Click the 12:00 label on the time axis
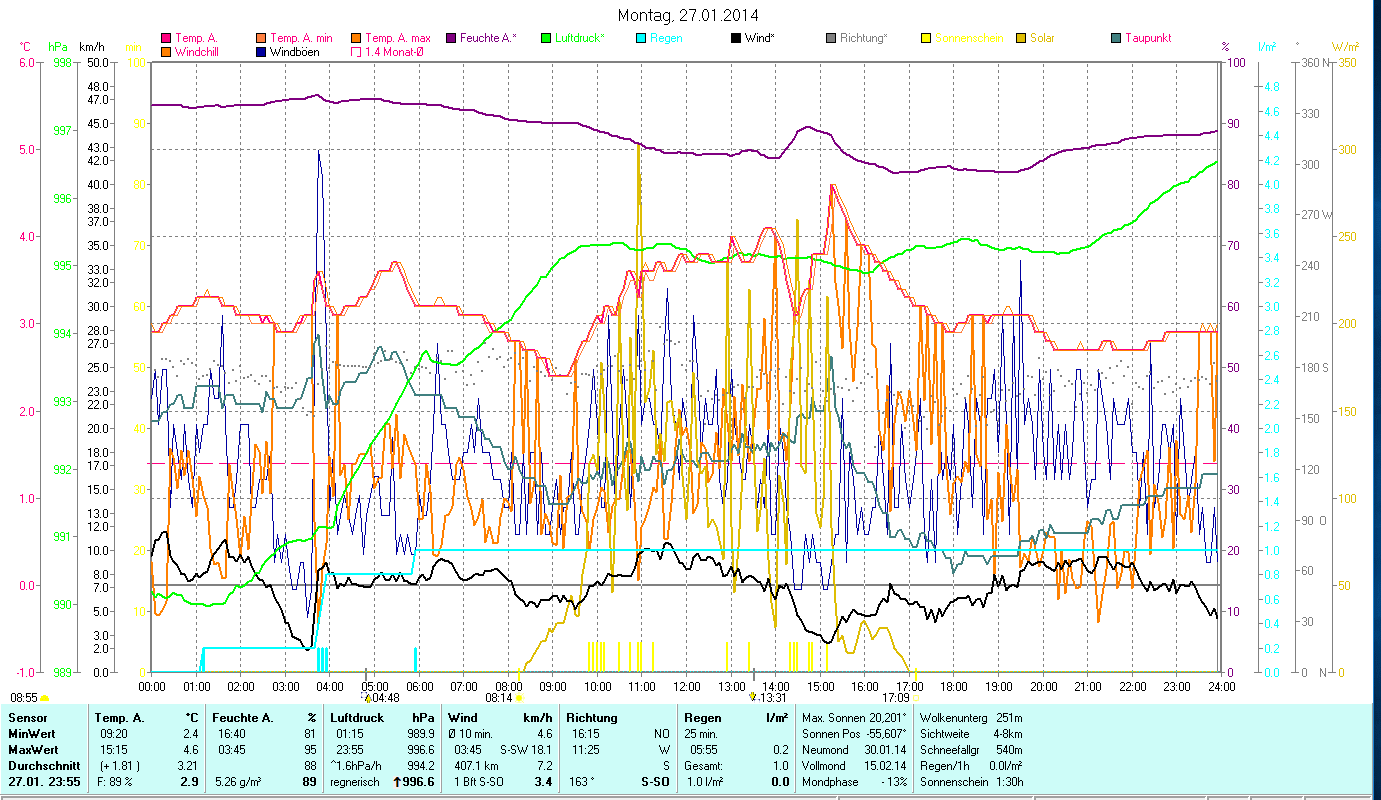Screen dimensions: 1381x800 [x=687, y=687]
